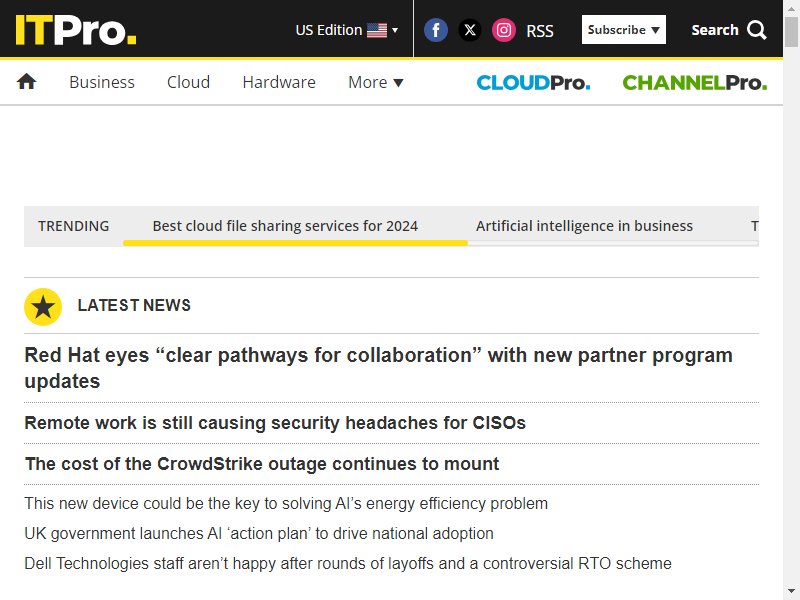
Task: Go to home via house icon
Action: click(27, 82)
